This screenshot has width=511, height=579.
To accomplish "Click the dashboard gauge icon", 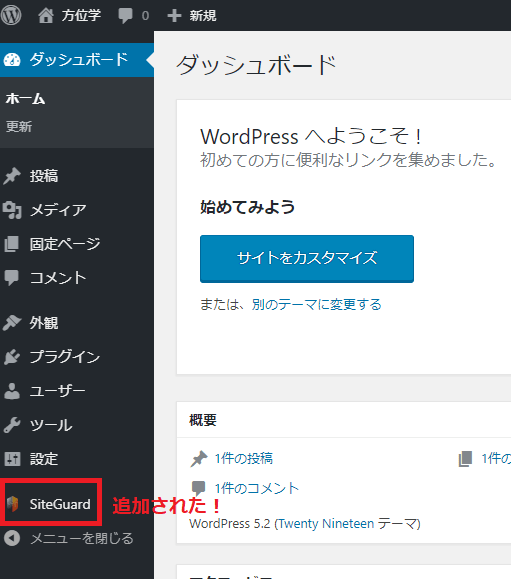I will click(x=12, y=60).
